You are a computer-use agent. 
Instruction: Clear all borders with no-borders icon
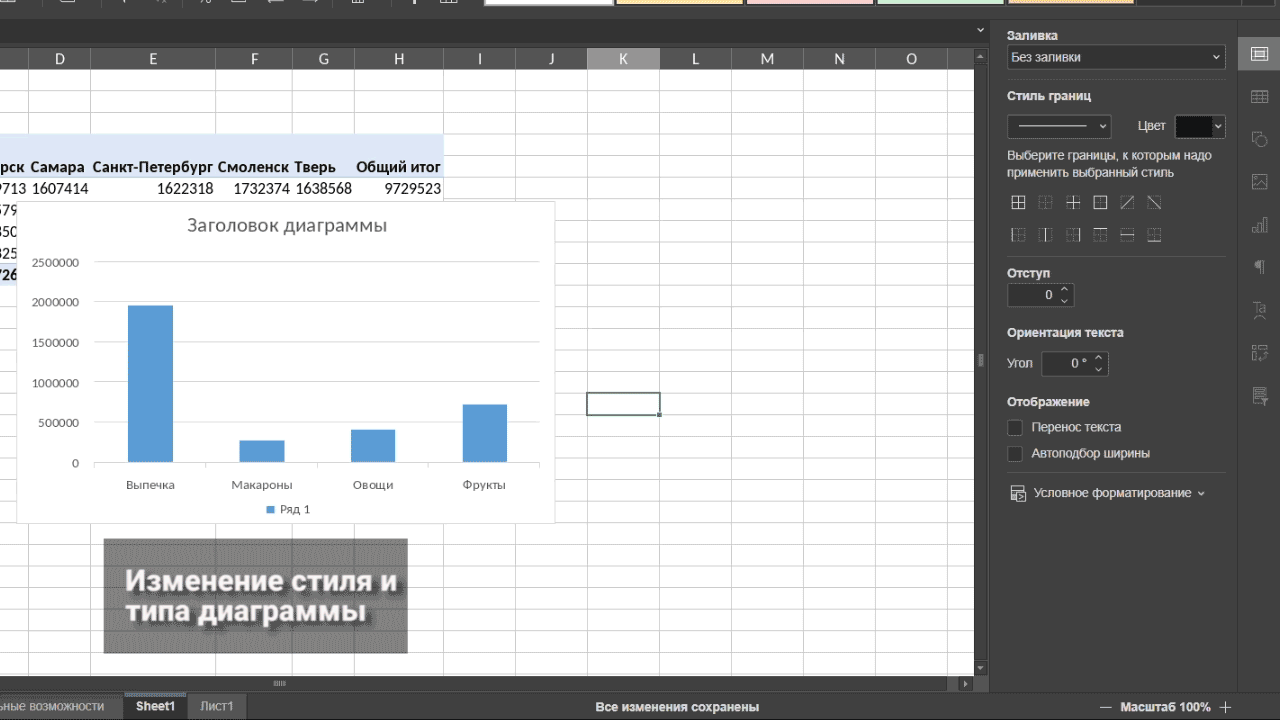[x=1046, y=202]
